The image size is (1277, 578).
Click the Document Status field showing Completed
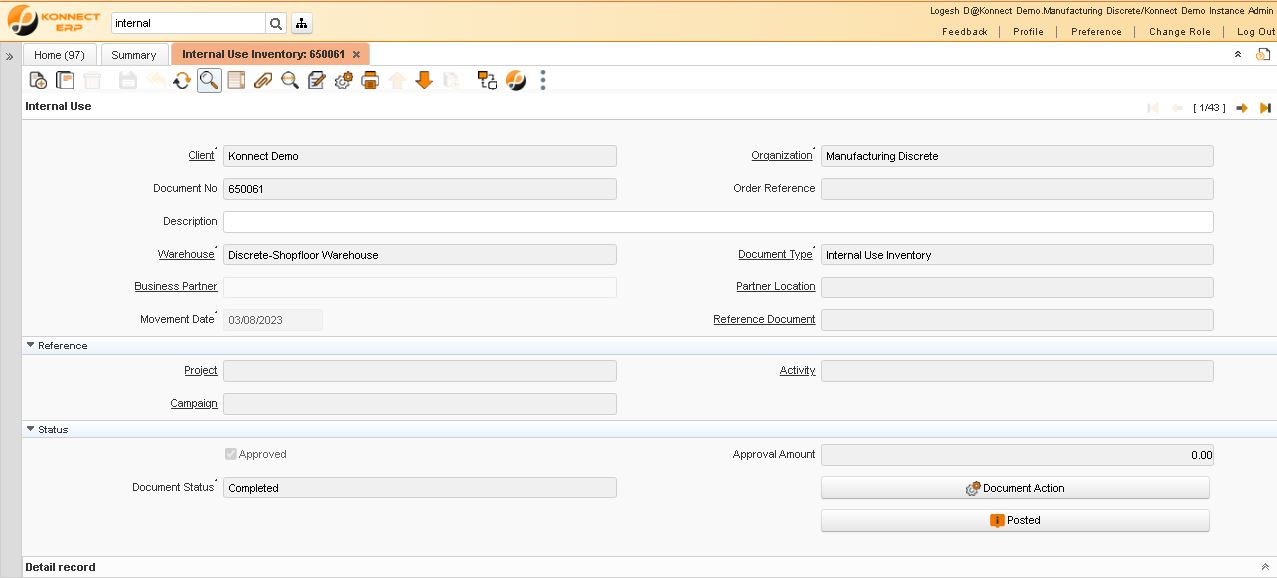420,488
